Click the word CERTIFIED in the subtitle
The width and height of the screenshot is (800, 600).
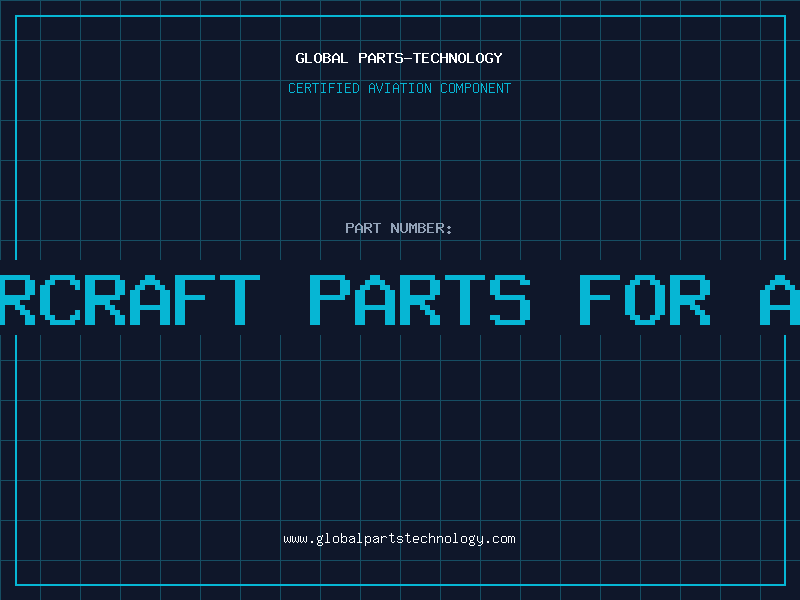(x=324, y=88)
